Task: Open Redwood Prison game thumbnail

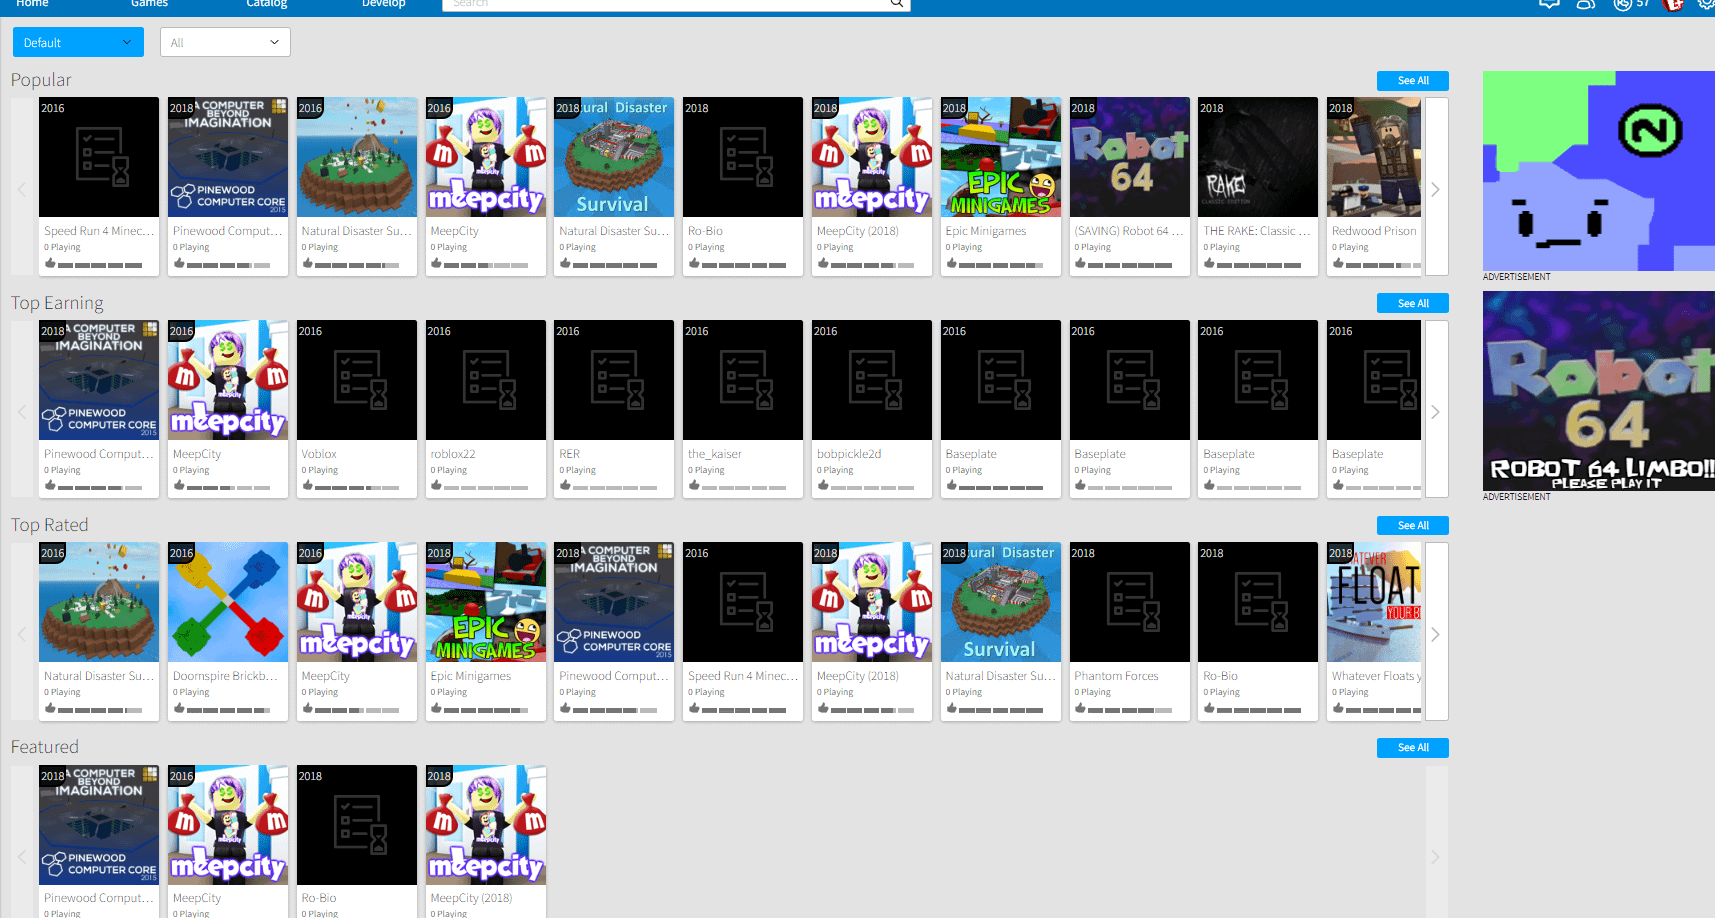Action: tap(1374, 157)
